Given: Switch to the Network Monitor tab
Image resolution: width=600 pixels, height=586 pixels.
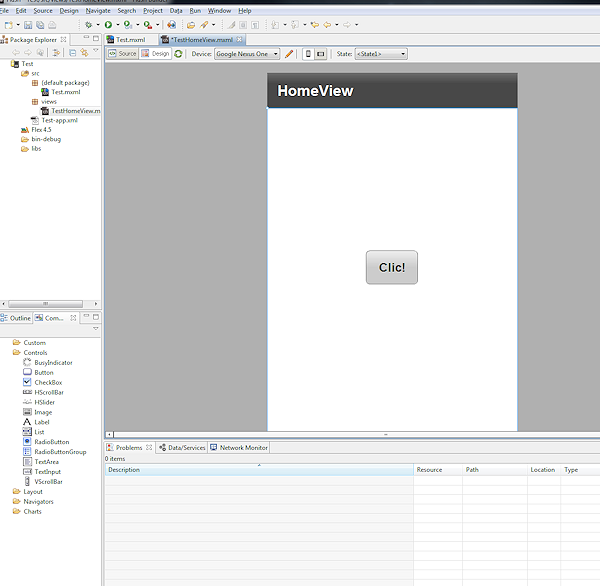Looking at the screenshot, I should (x=239, y=448).
